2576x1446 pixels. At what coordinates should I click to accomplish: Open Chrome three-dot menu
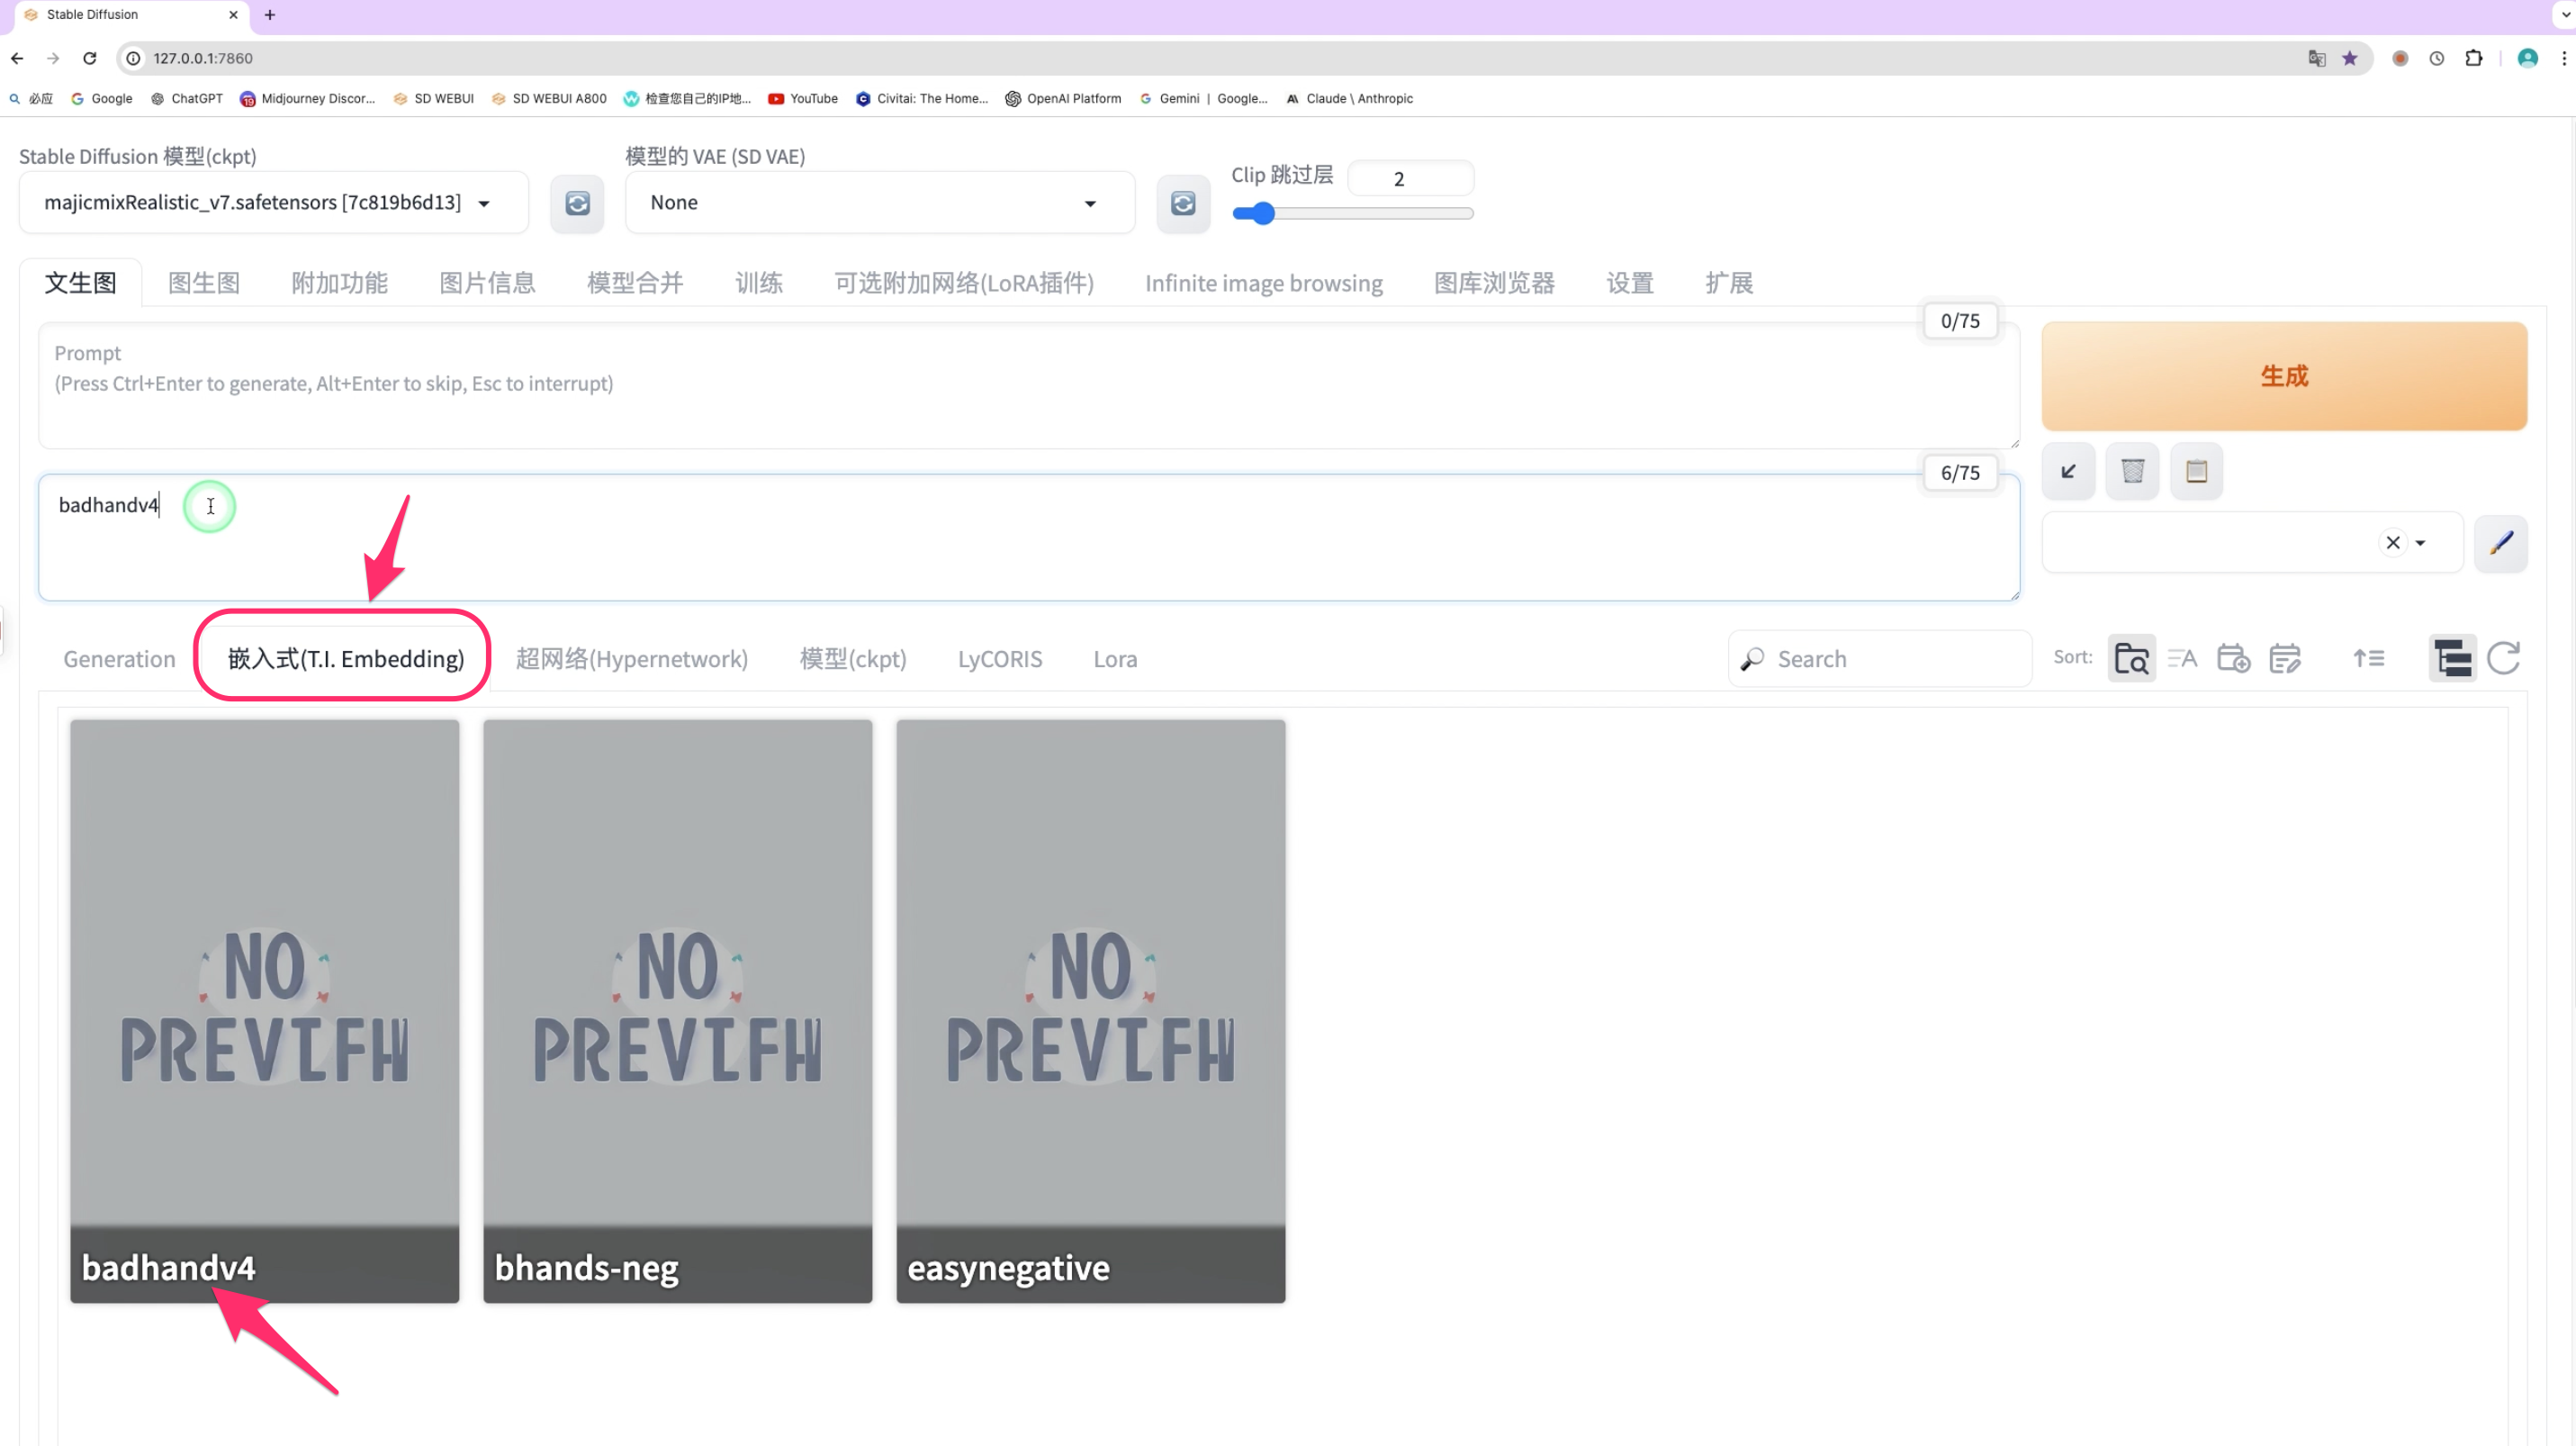coord(2563,58)
